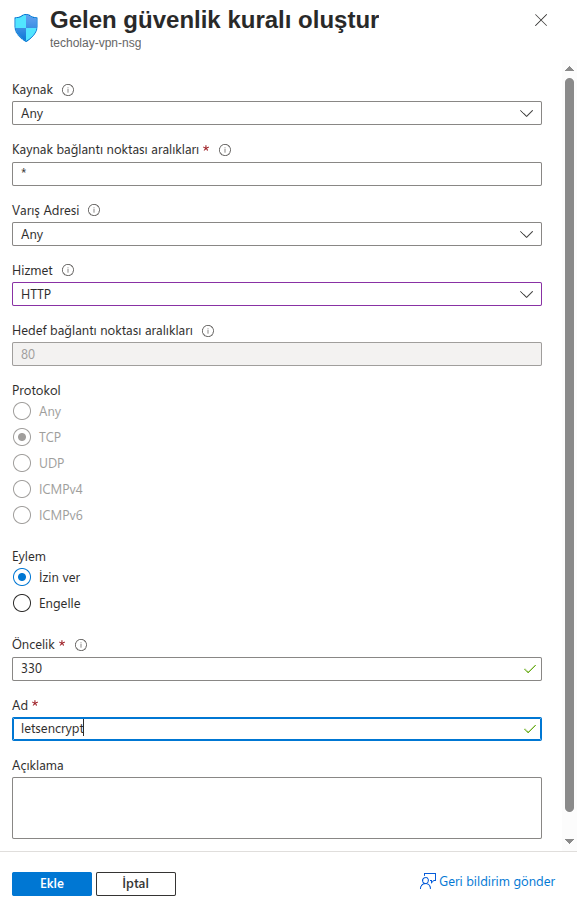The image size is (577, 911).
Task: Click the Ekle button
Action: pyautogui.click(x=52, y=884)
